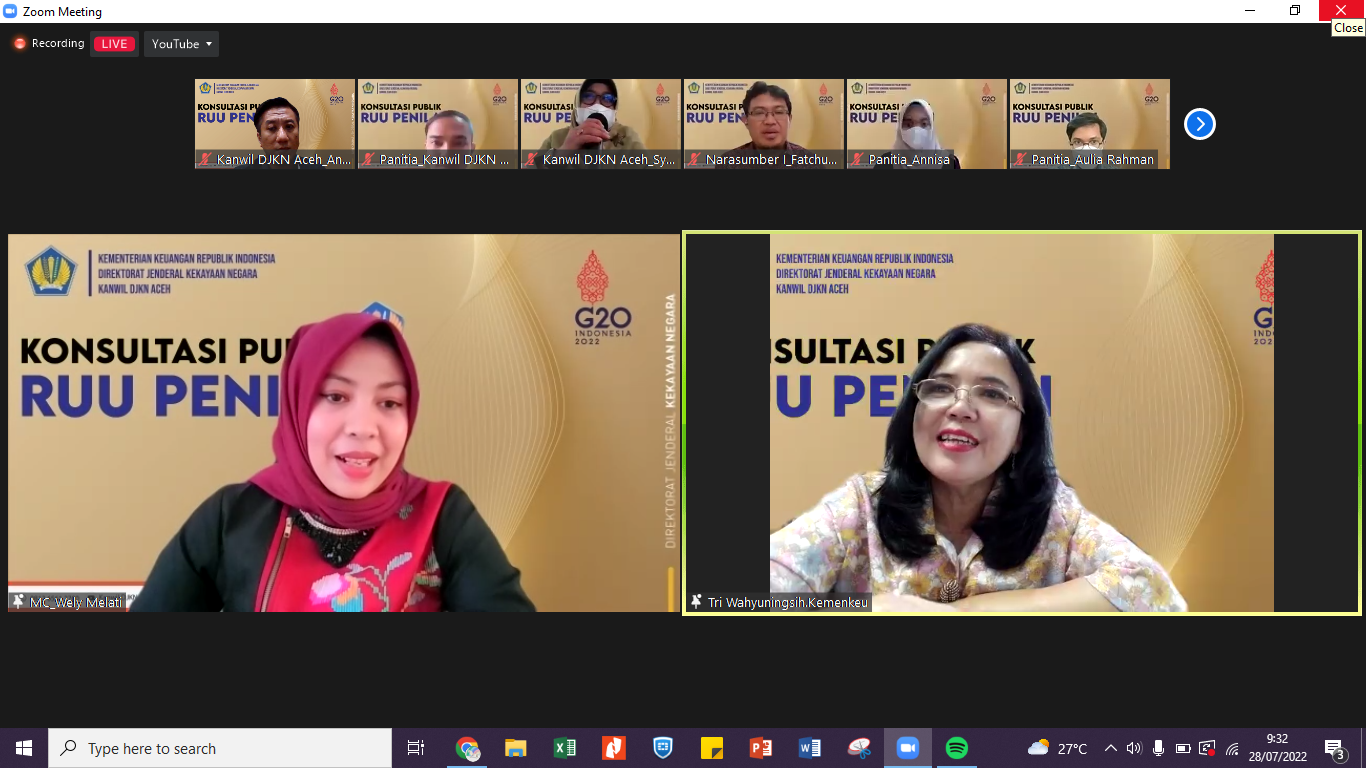This screenshot has height=768, width=1366.
Task: Select the Narasumber I_Fatchu video thumbnail
Action: pos(764,124)
